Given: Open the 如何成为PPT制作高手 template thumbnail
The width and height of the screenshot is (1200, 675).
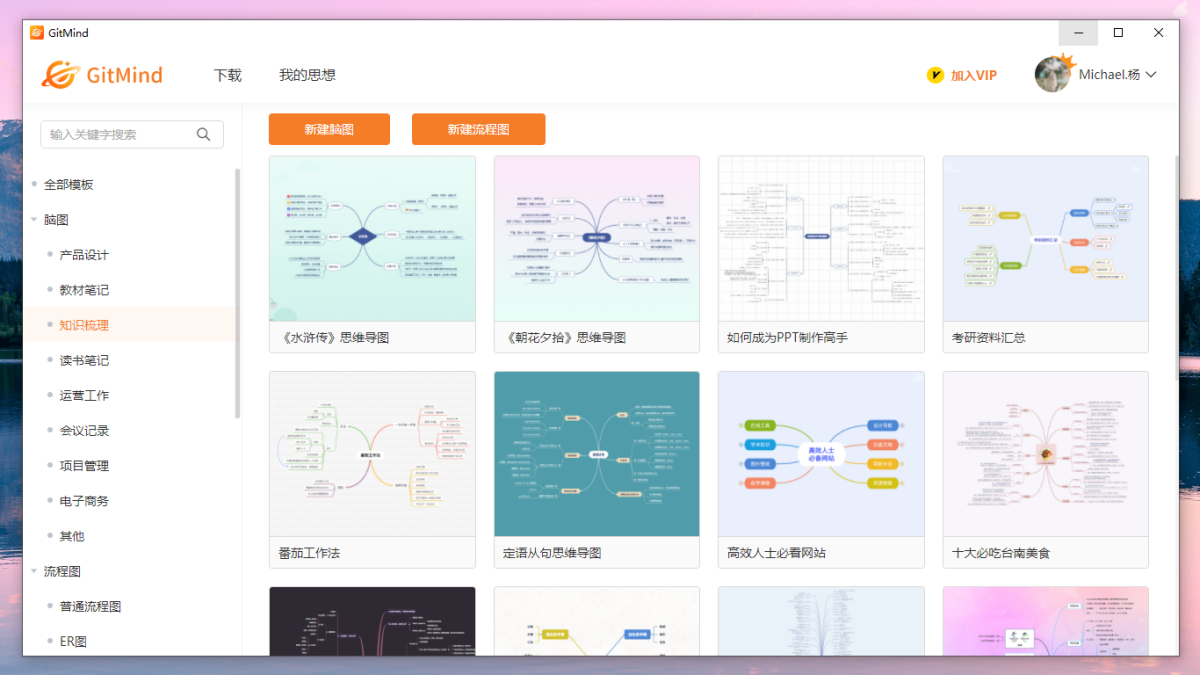Looking at the screenshot, I should [x=821, y=239].
